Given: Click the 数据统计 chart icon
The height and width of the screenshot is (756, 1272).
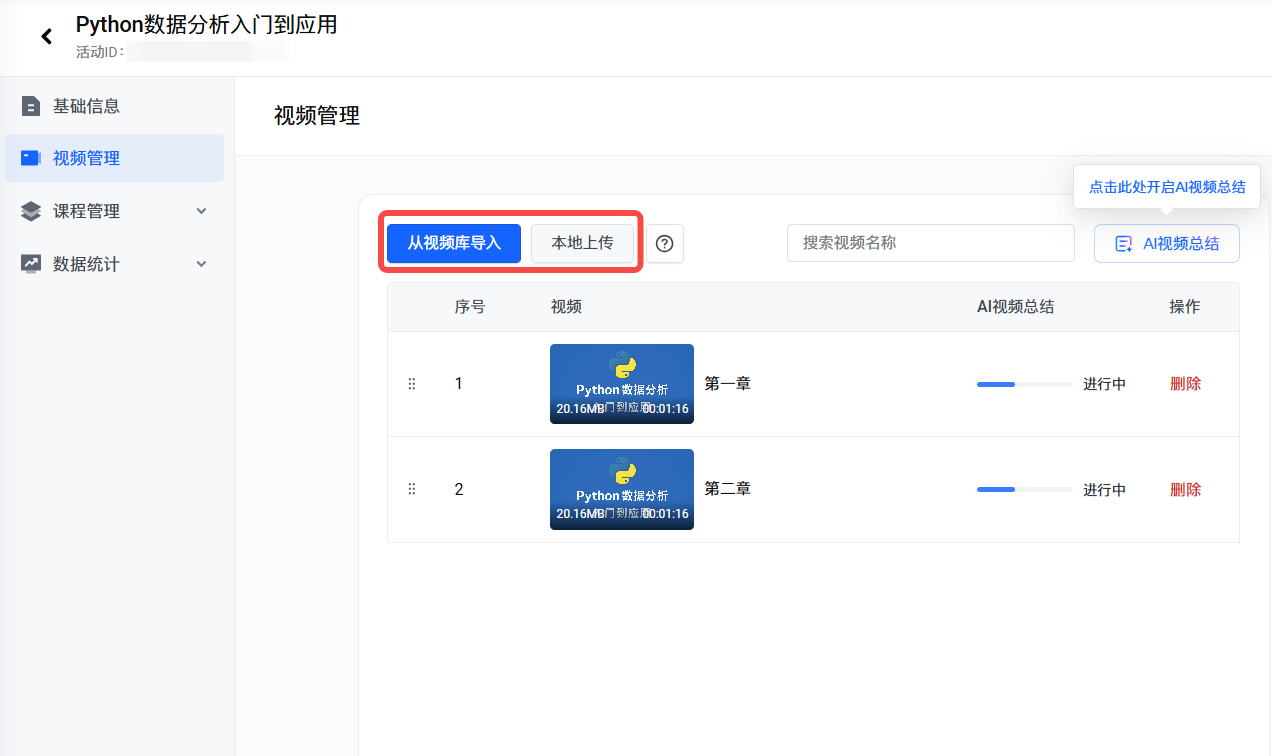Looking at the screenshot, I should [x=31, y=264].
